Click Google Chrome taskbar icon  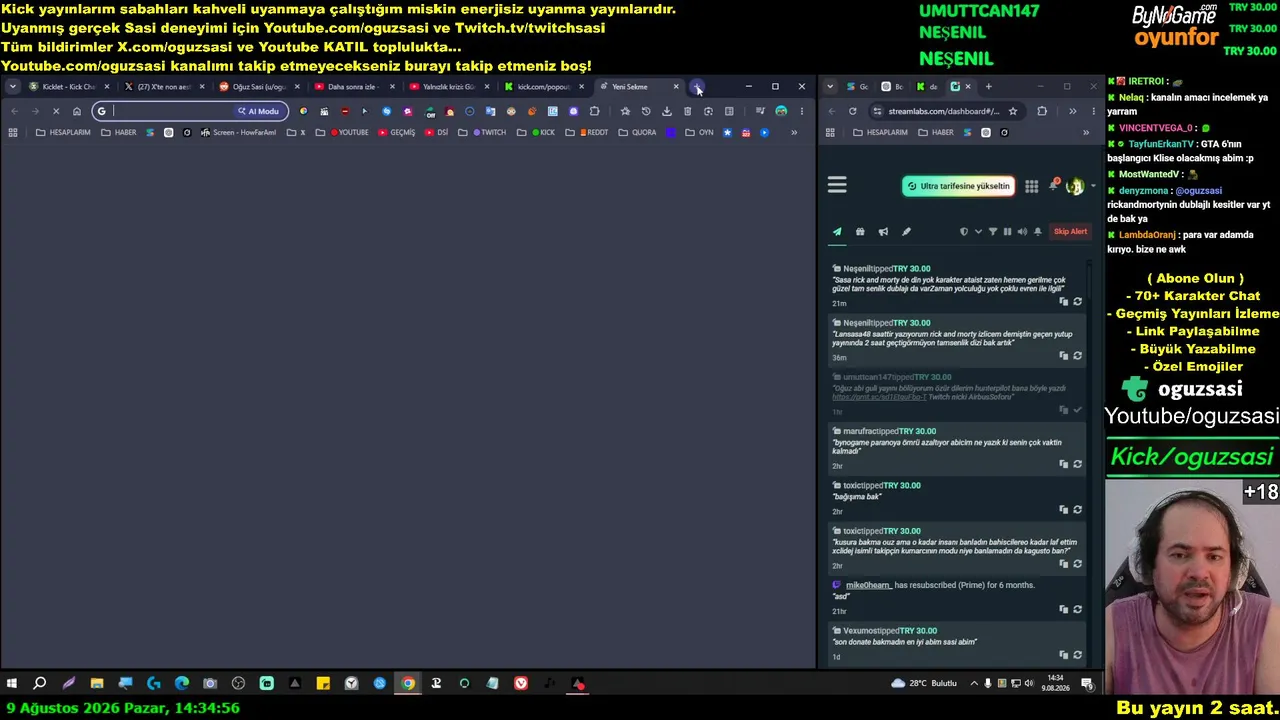pos(408,684)
